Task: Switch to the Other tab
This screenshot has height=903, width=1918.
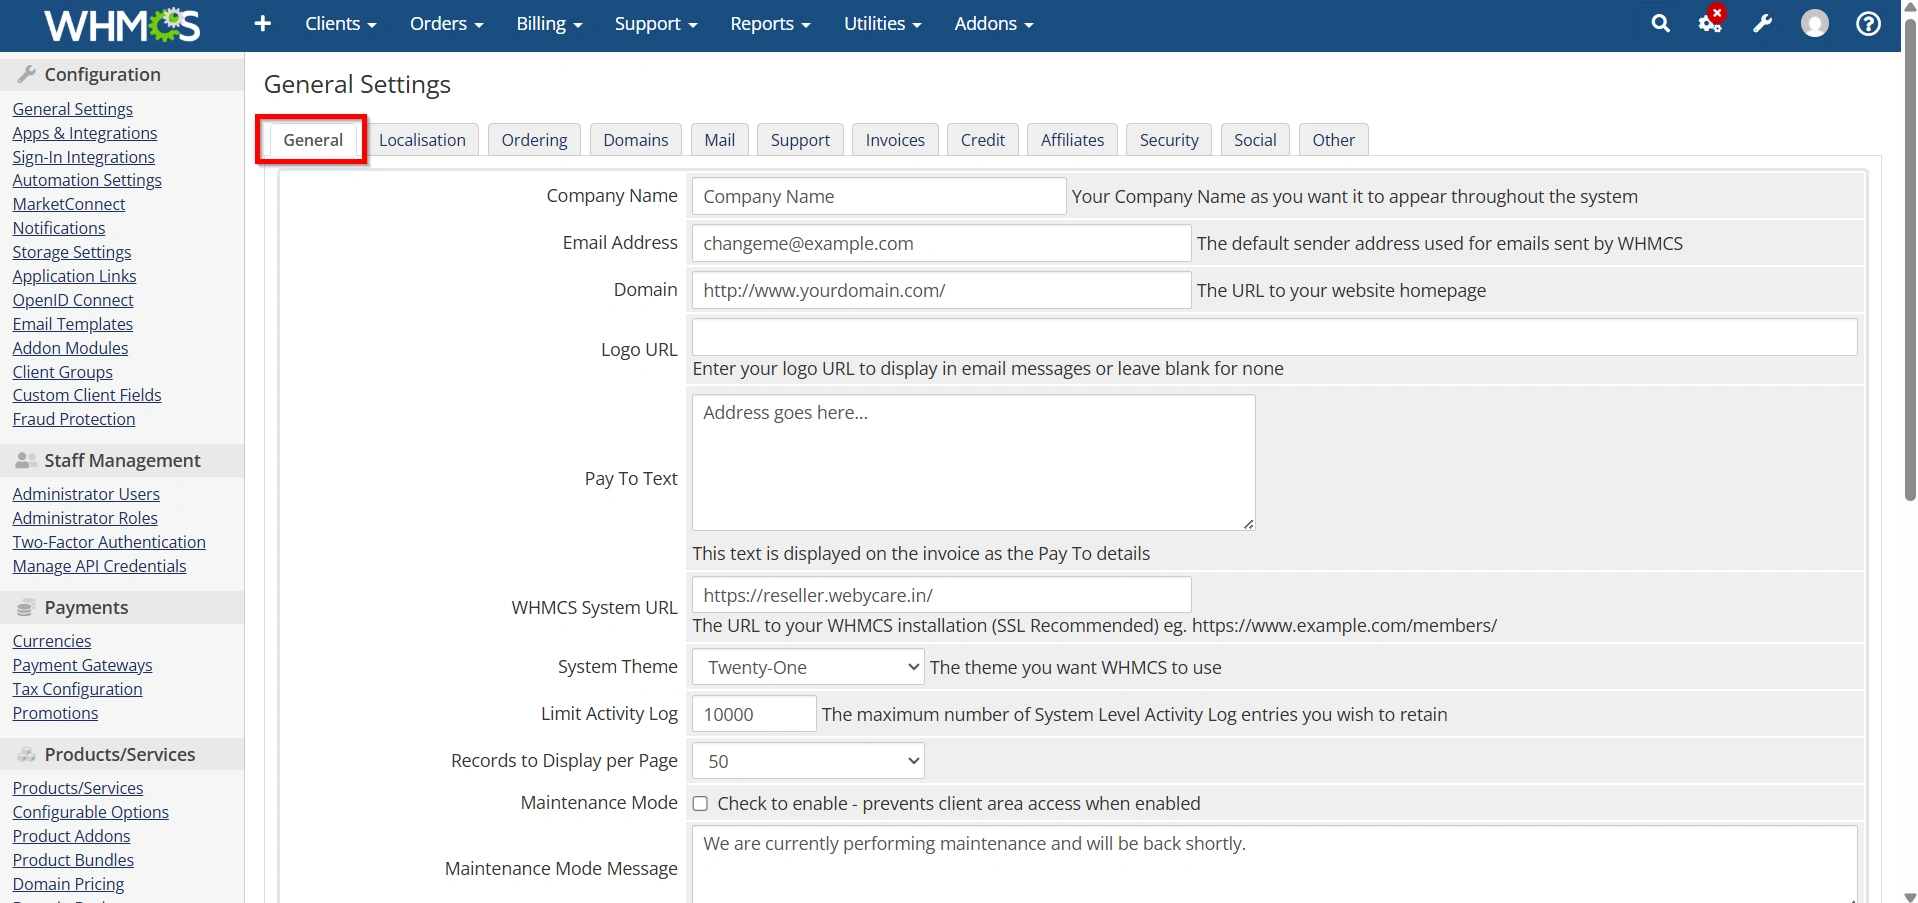Action: tap(1334, 140)
